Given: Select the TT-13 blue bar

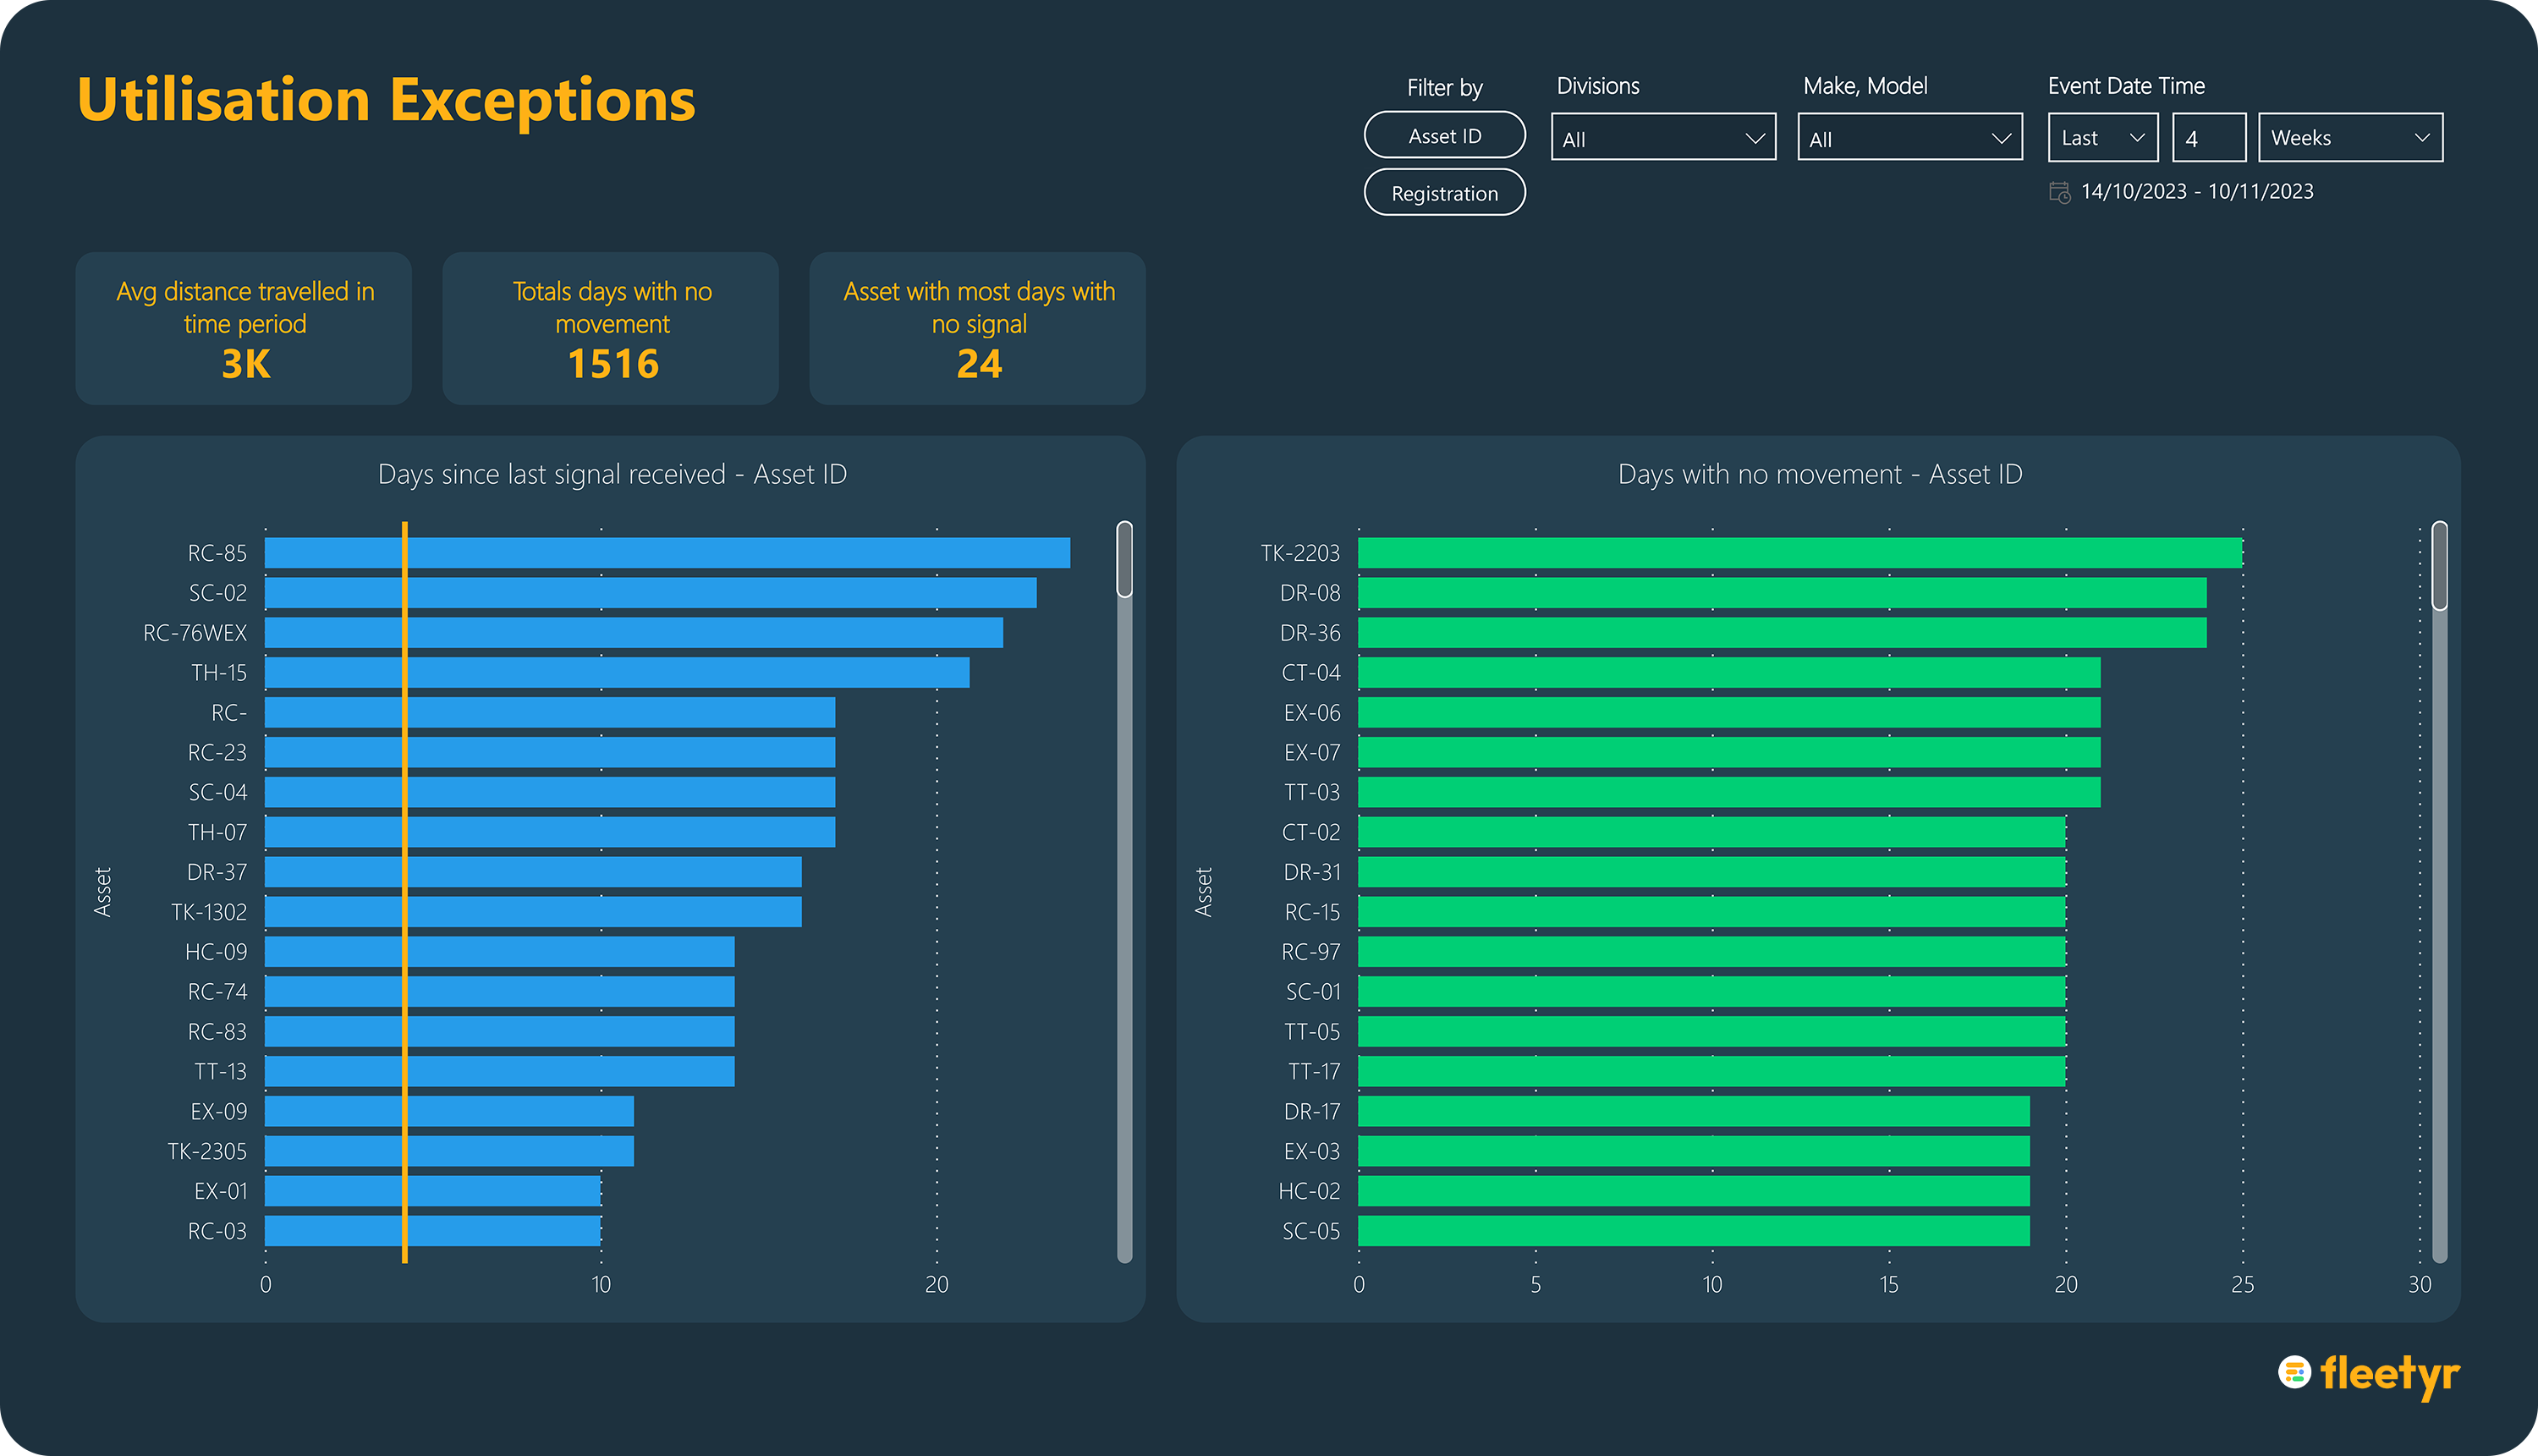Looking at the screenshot, I should point(500,1072).
